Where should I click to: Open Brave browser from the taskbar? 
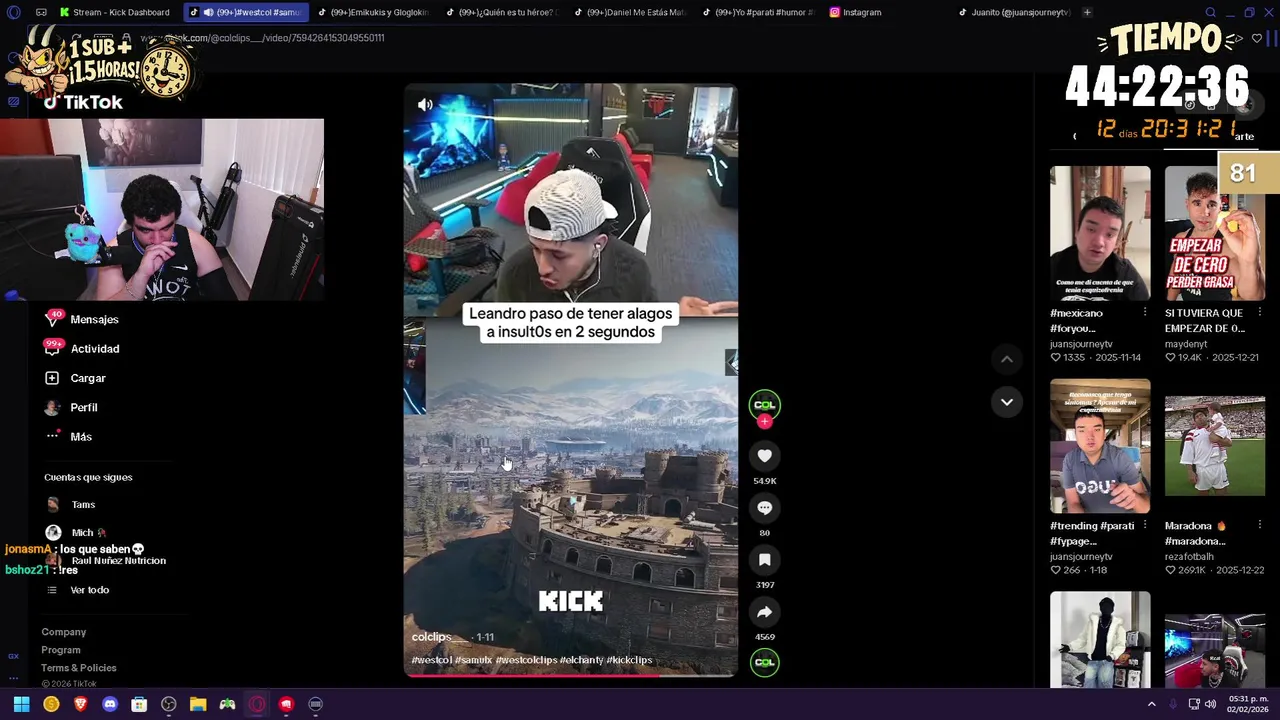click(x=81, y=704)
